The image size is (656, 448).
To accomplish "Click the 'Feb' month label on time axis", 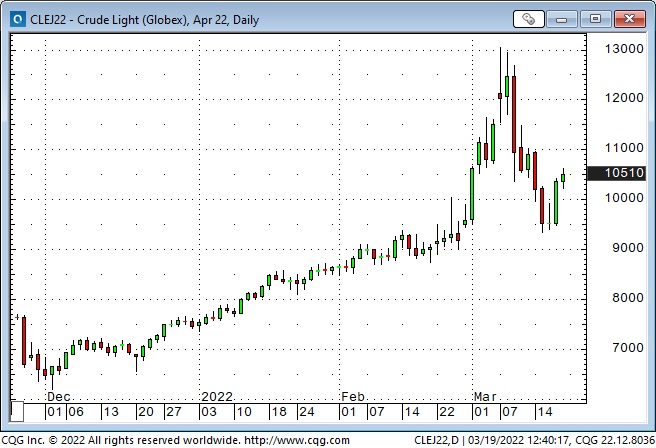I will 353,397.
